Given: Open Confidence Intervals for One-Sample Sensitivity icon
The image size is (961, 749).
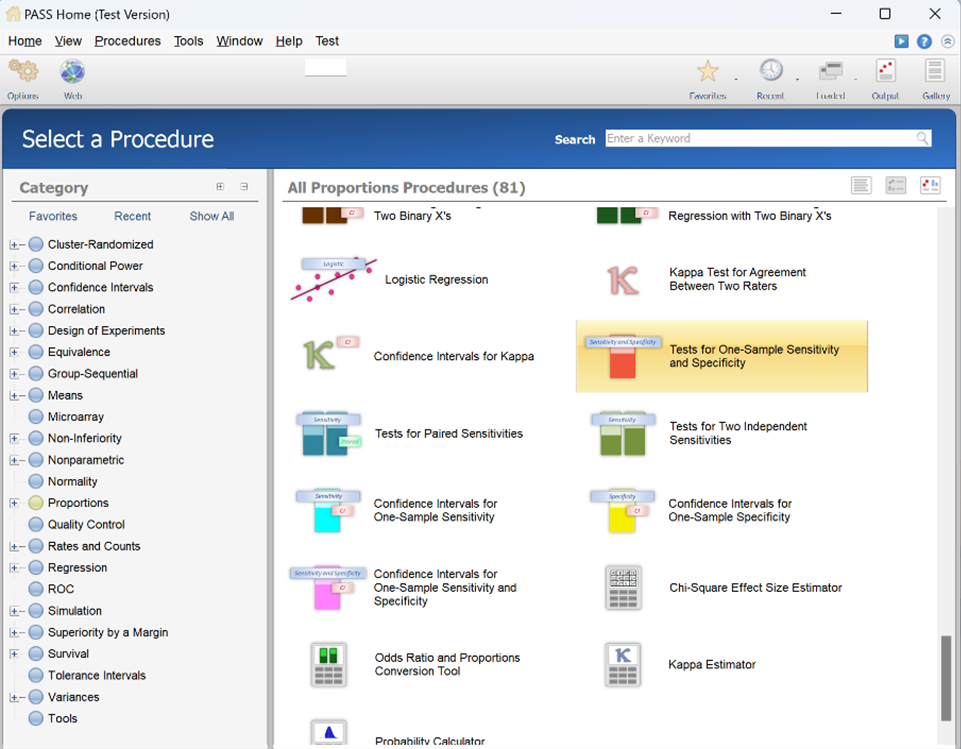Looking at the screenshot, I should coord(328,511).
